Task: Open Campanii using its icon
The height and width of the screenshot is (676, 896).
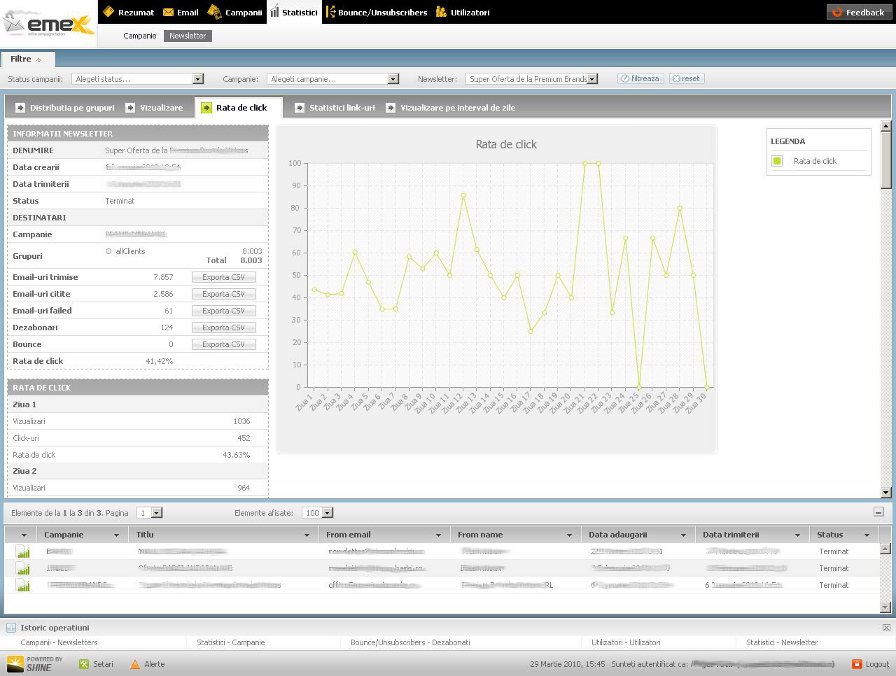Action: 214,11
